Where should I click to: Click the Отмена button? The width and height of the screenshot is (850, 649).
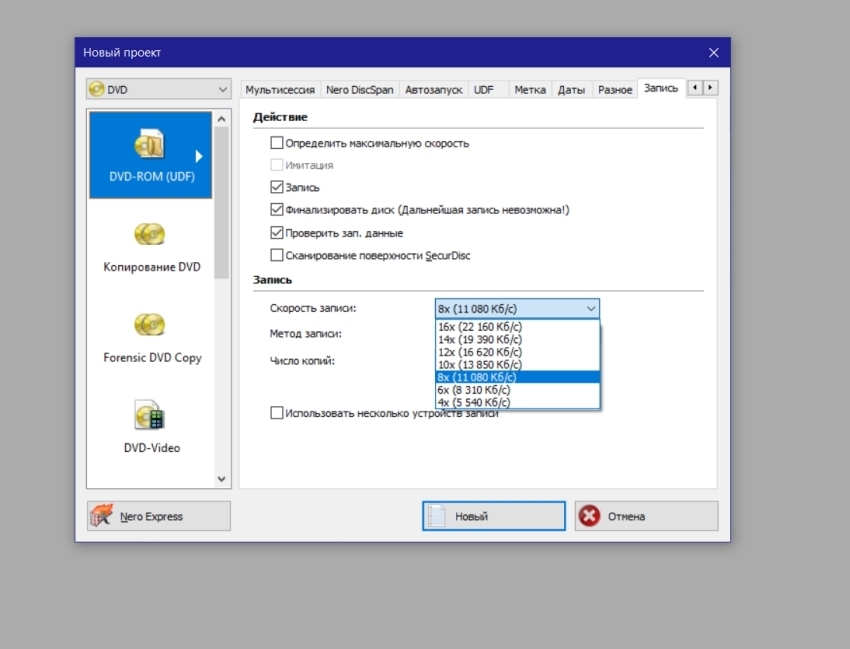[x=647, y=516]
